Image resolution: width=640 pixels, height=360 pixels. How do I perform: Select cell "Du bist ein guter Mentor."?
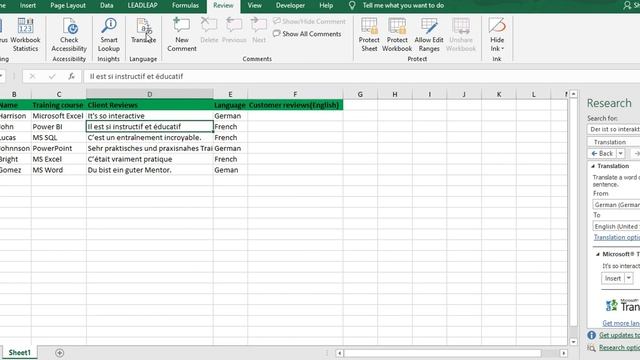150,170
